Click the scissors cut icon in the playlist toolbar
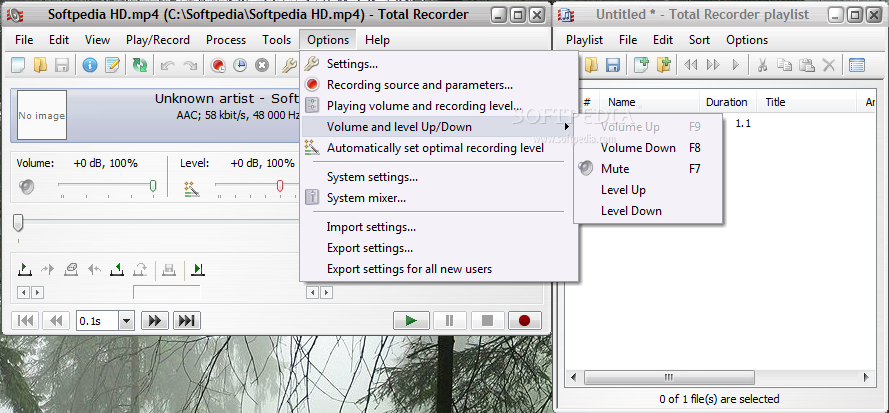889x413 pixels. tap(763, 65)
